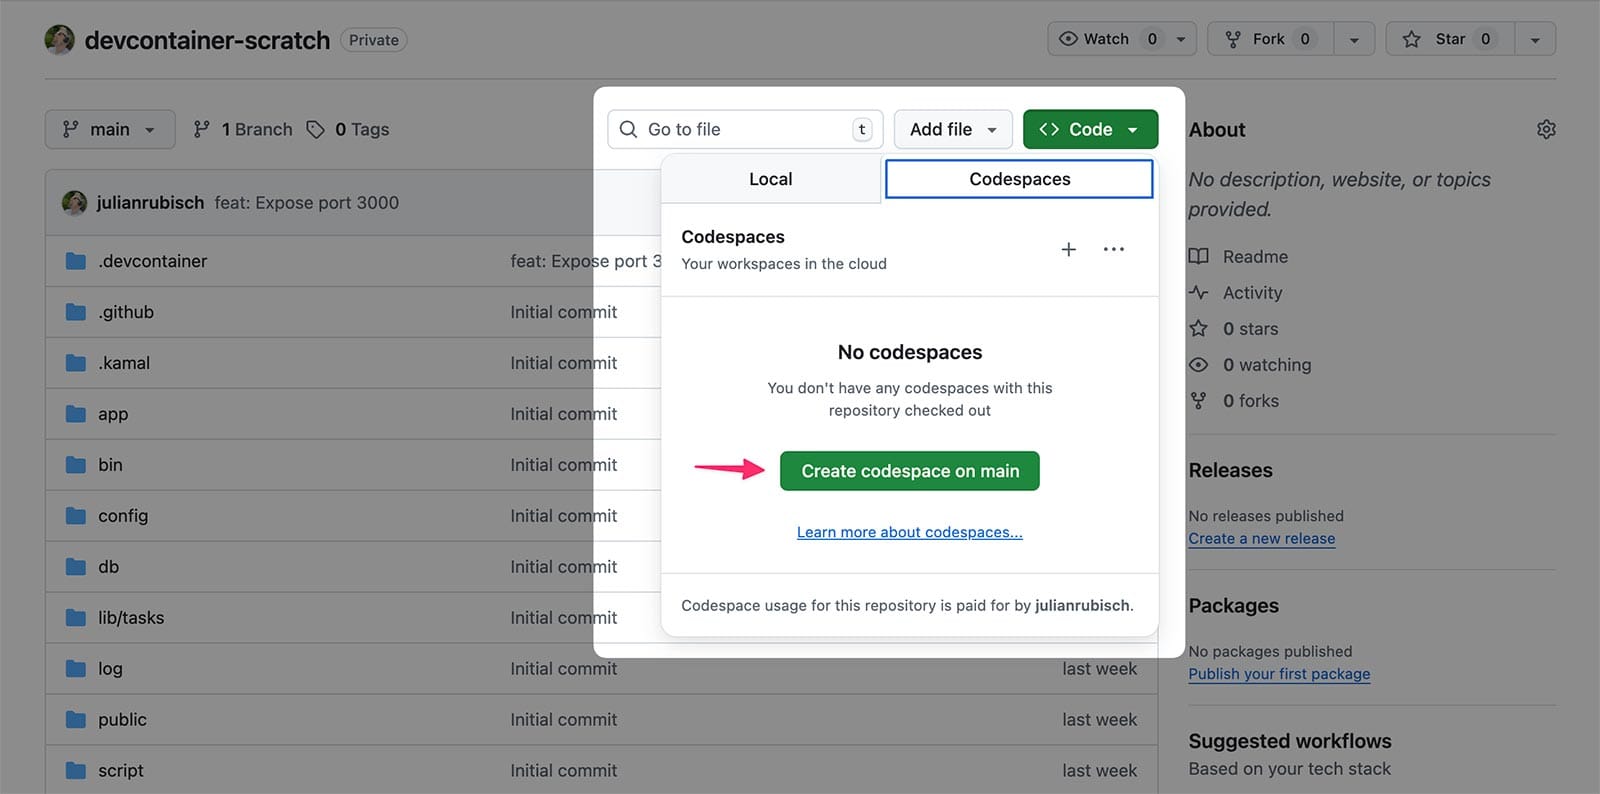Click the Readme book icon
The image size is (1600, 794).
[1198, 257]
